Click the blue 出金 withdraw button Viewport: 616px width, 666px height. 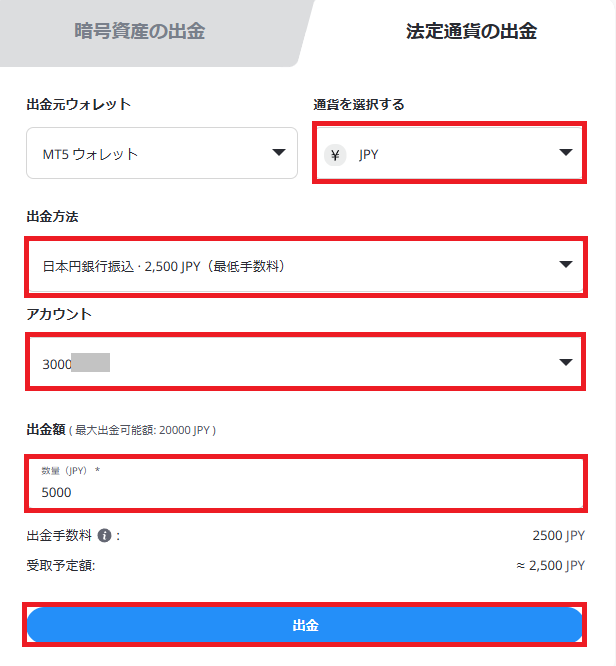(x=305, y=625)
